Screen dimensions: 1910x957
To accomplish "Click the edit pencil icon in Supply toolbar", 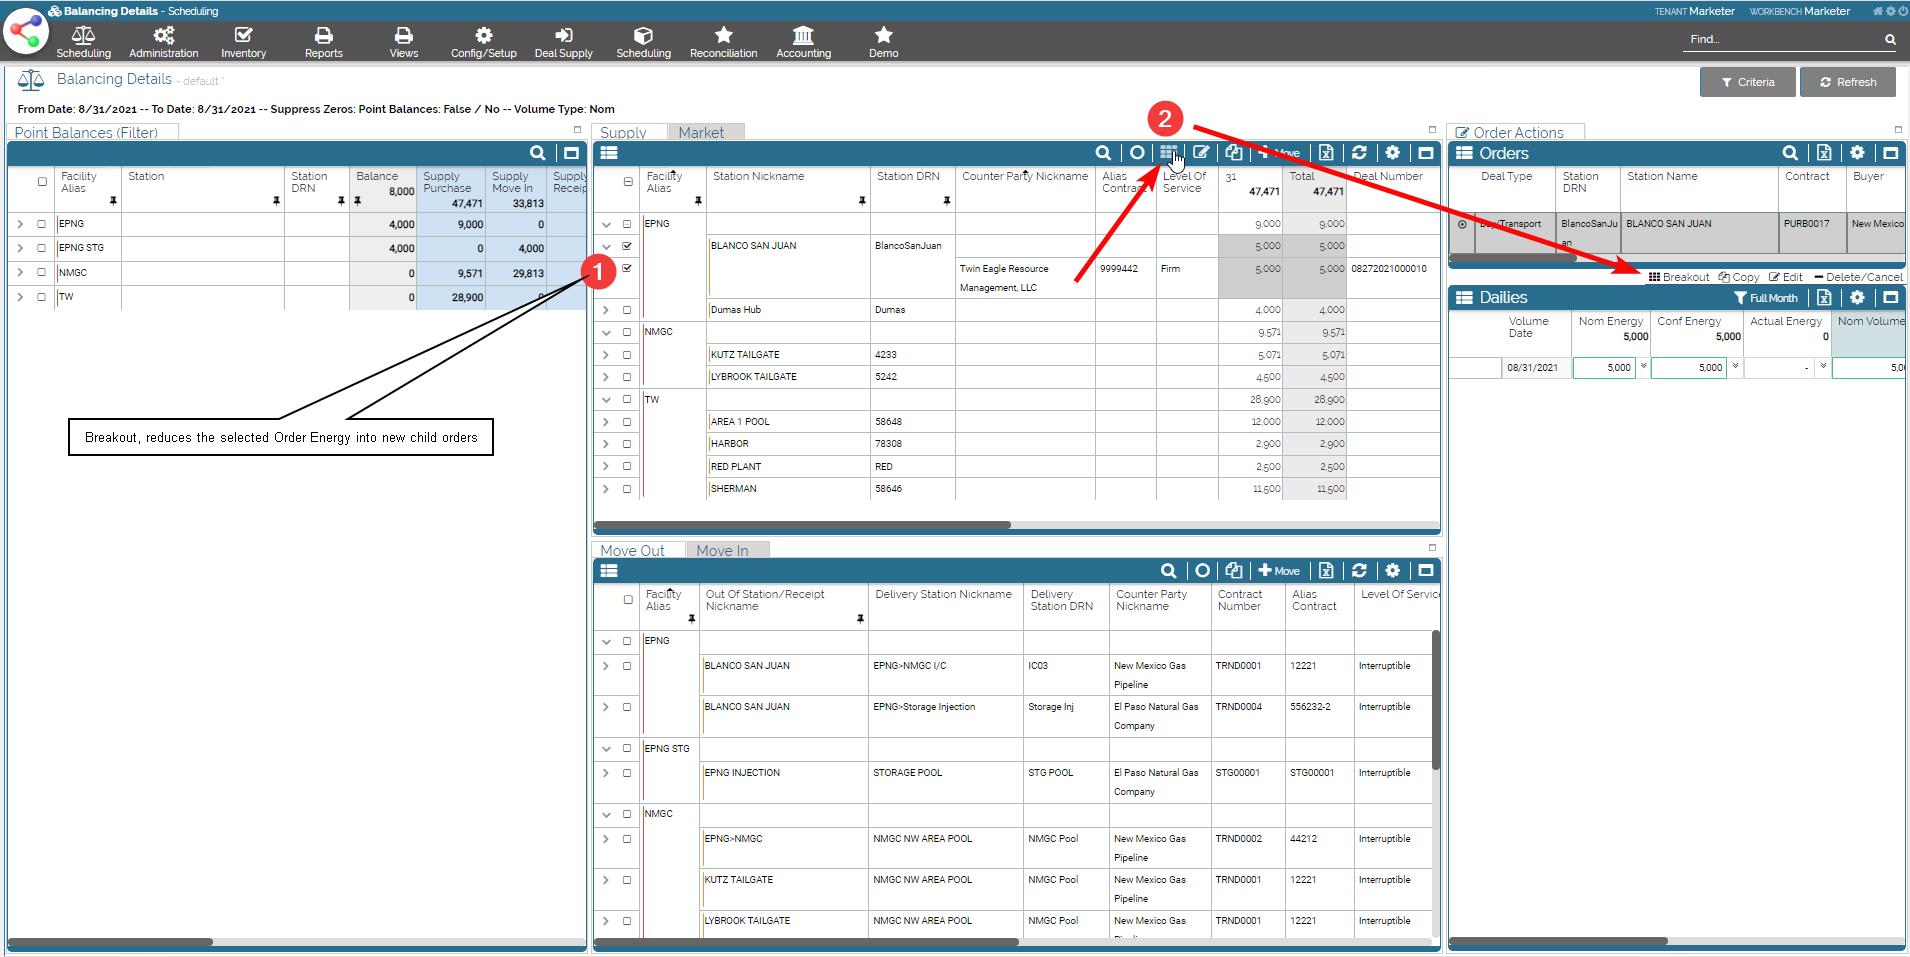I will 1201,153.
